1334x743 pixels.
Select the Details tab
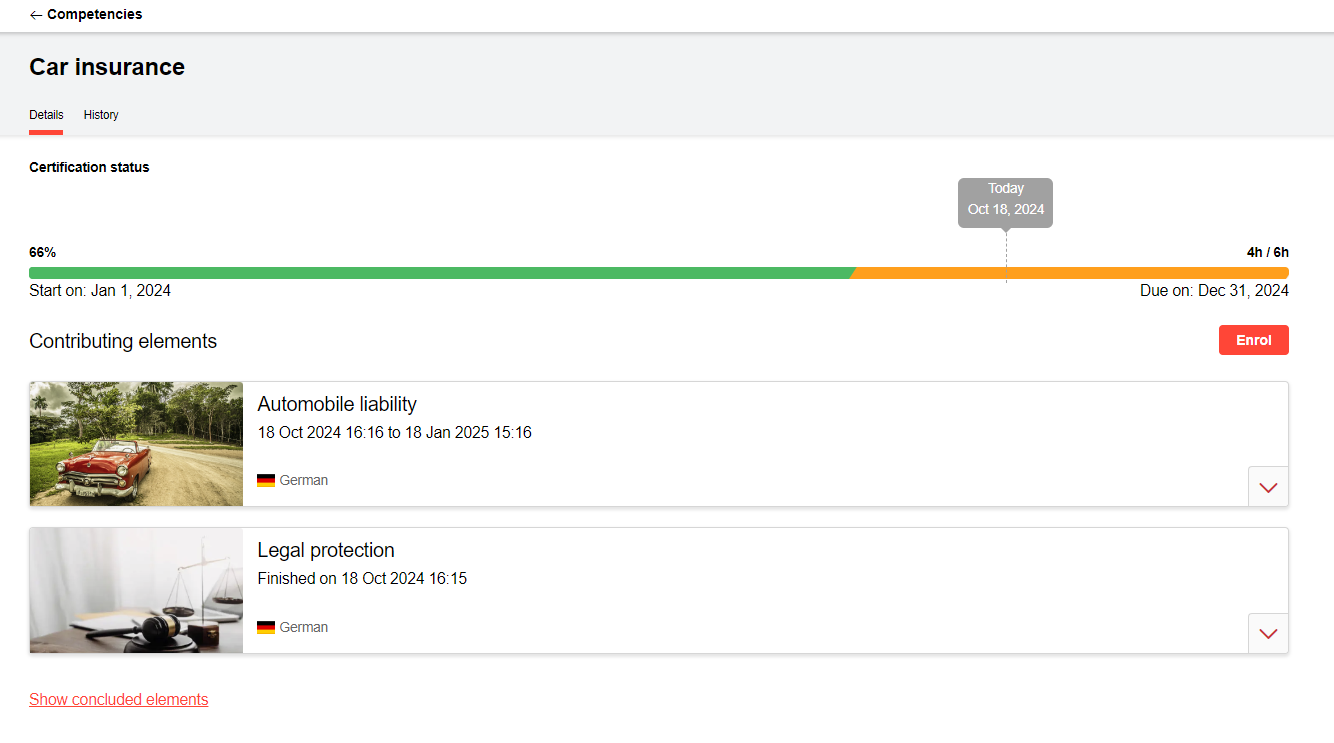pyautogui.click(x=46, y=115)
